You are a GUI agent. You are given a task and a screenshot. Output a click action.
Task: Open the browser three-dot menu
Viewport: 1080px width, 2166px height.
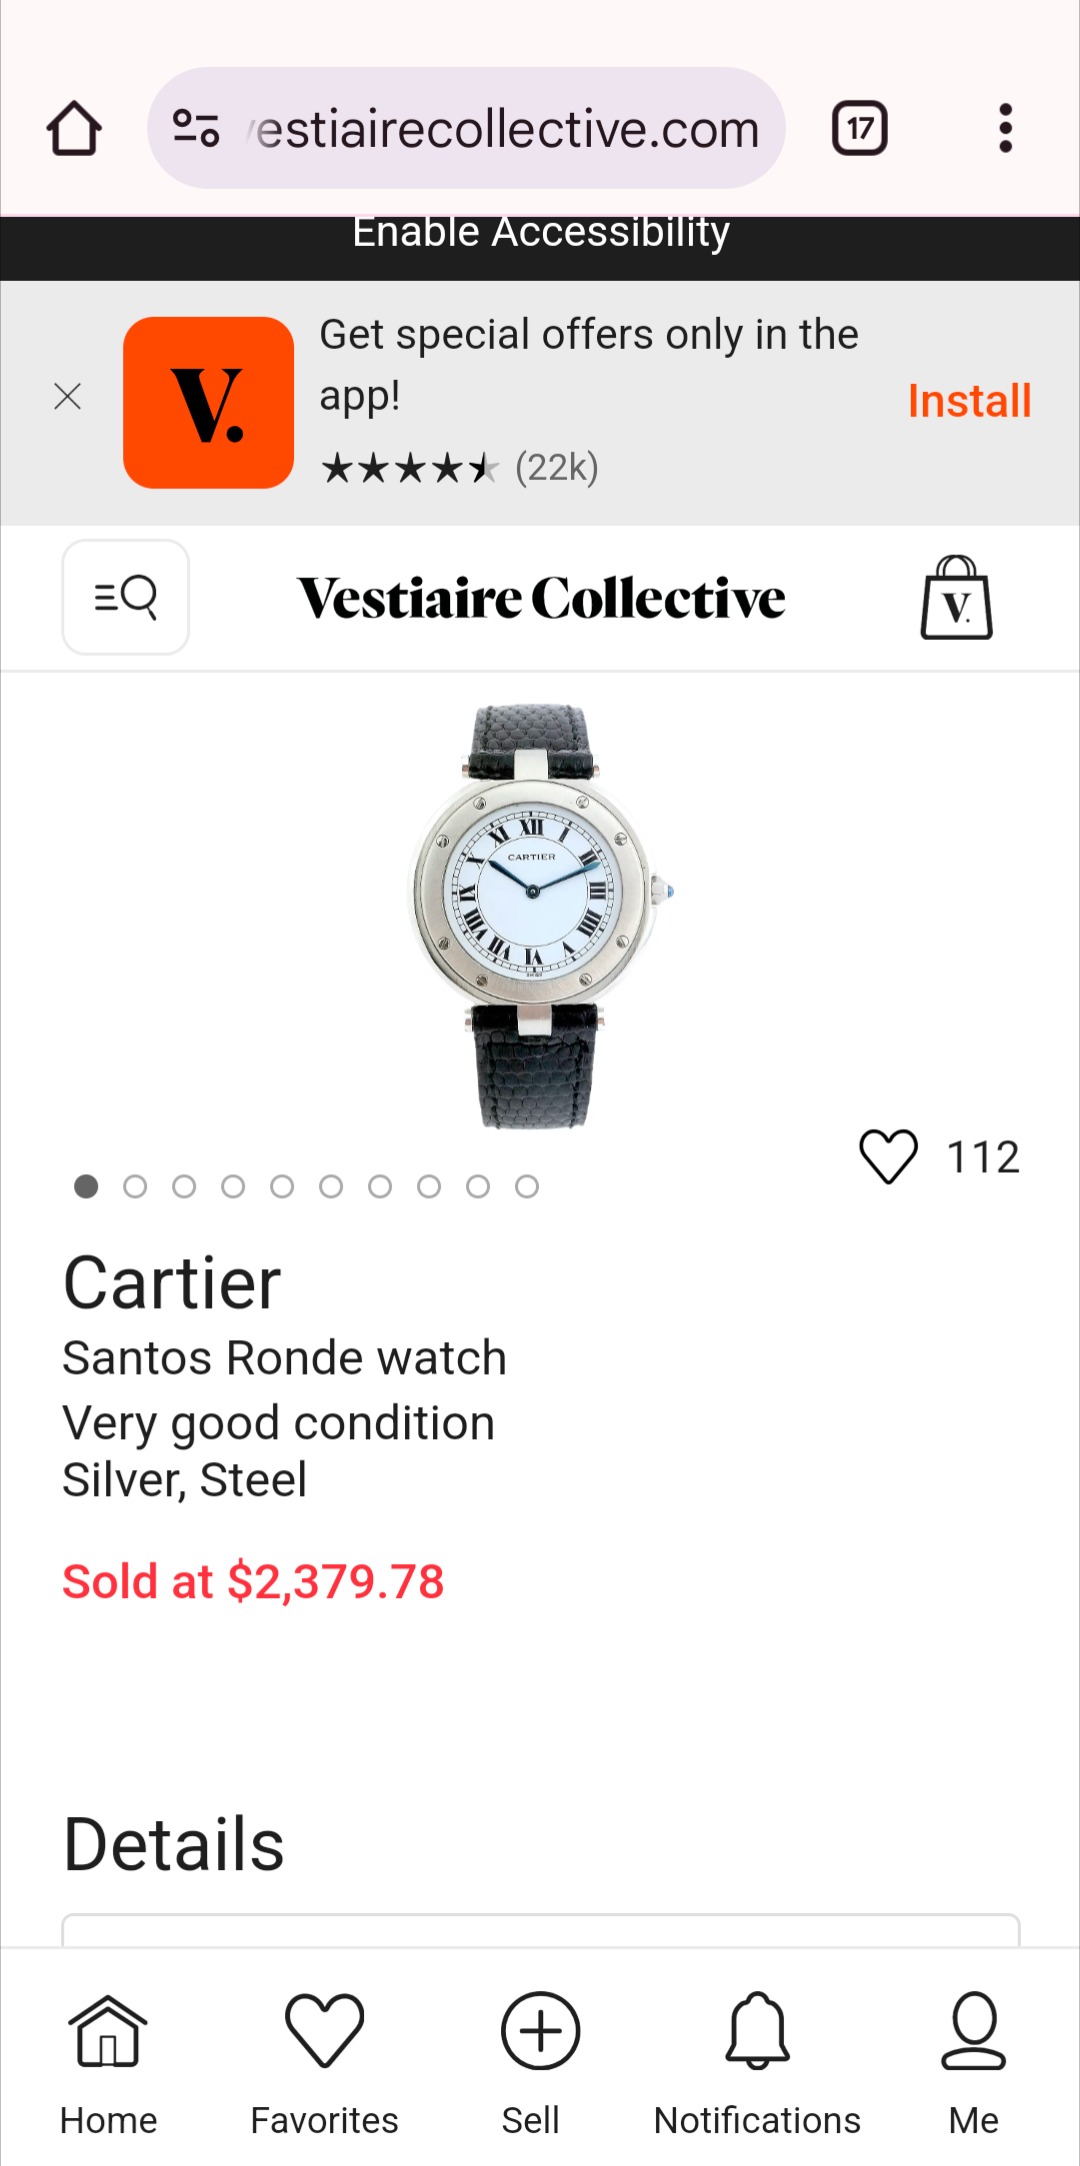[x=1005, y=129]
